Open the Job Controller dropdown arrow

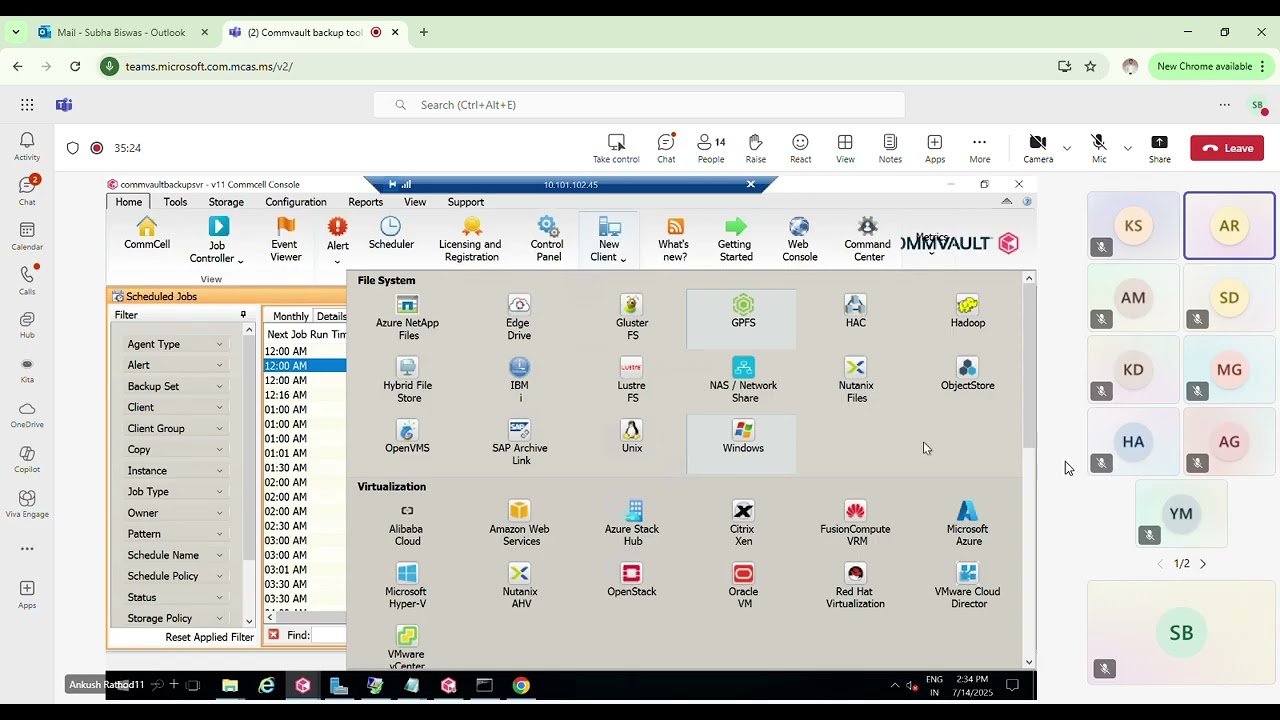point(240,261)
